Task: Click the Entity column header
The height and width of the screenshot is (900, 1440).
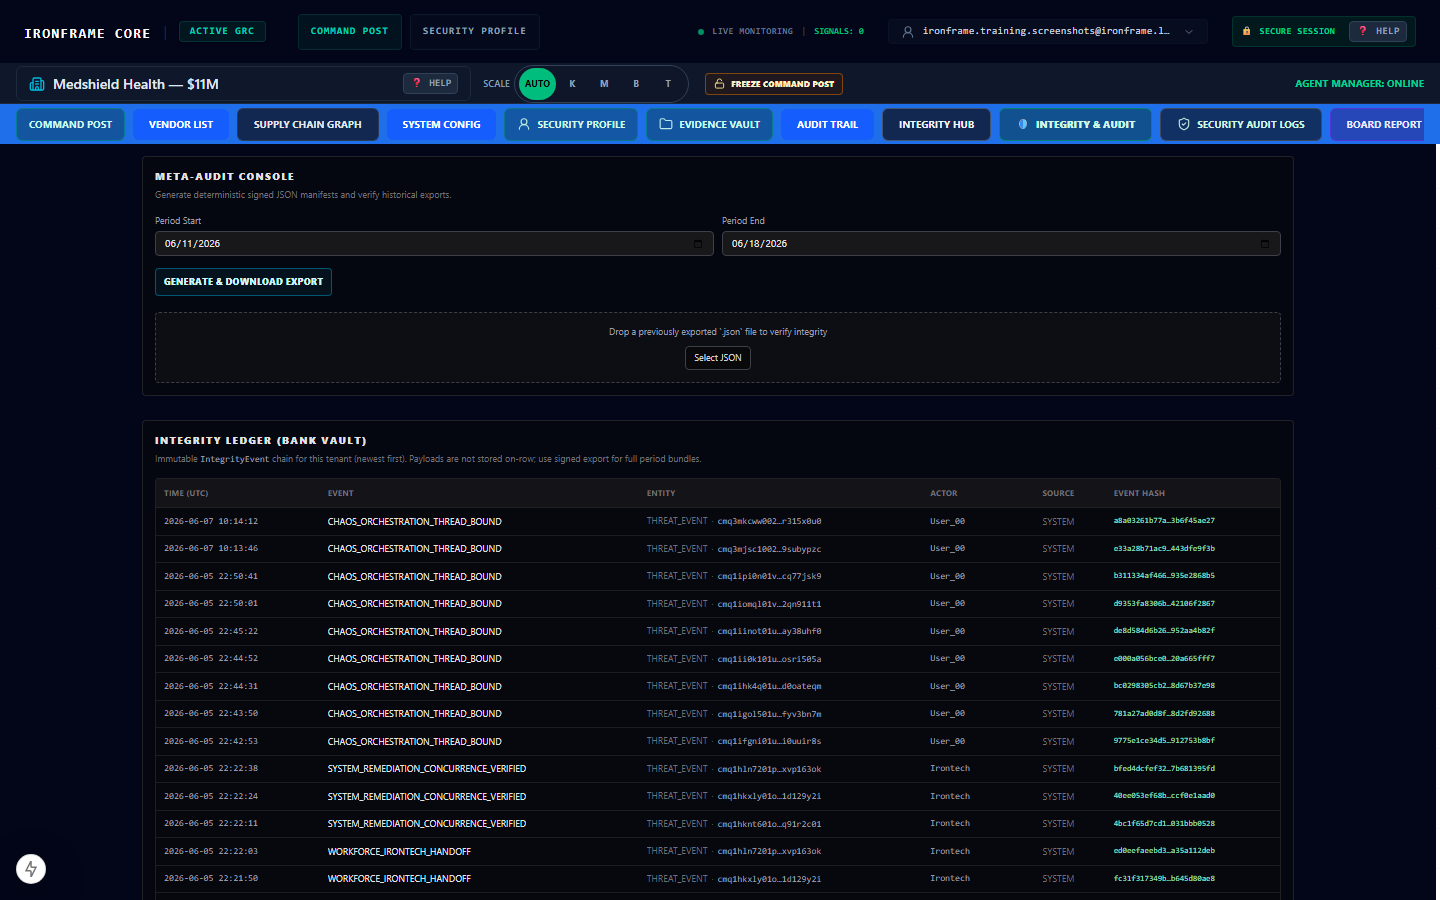Action: [x=661, y=493]
